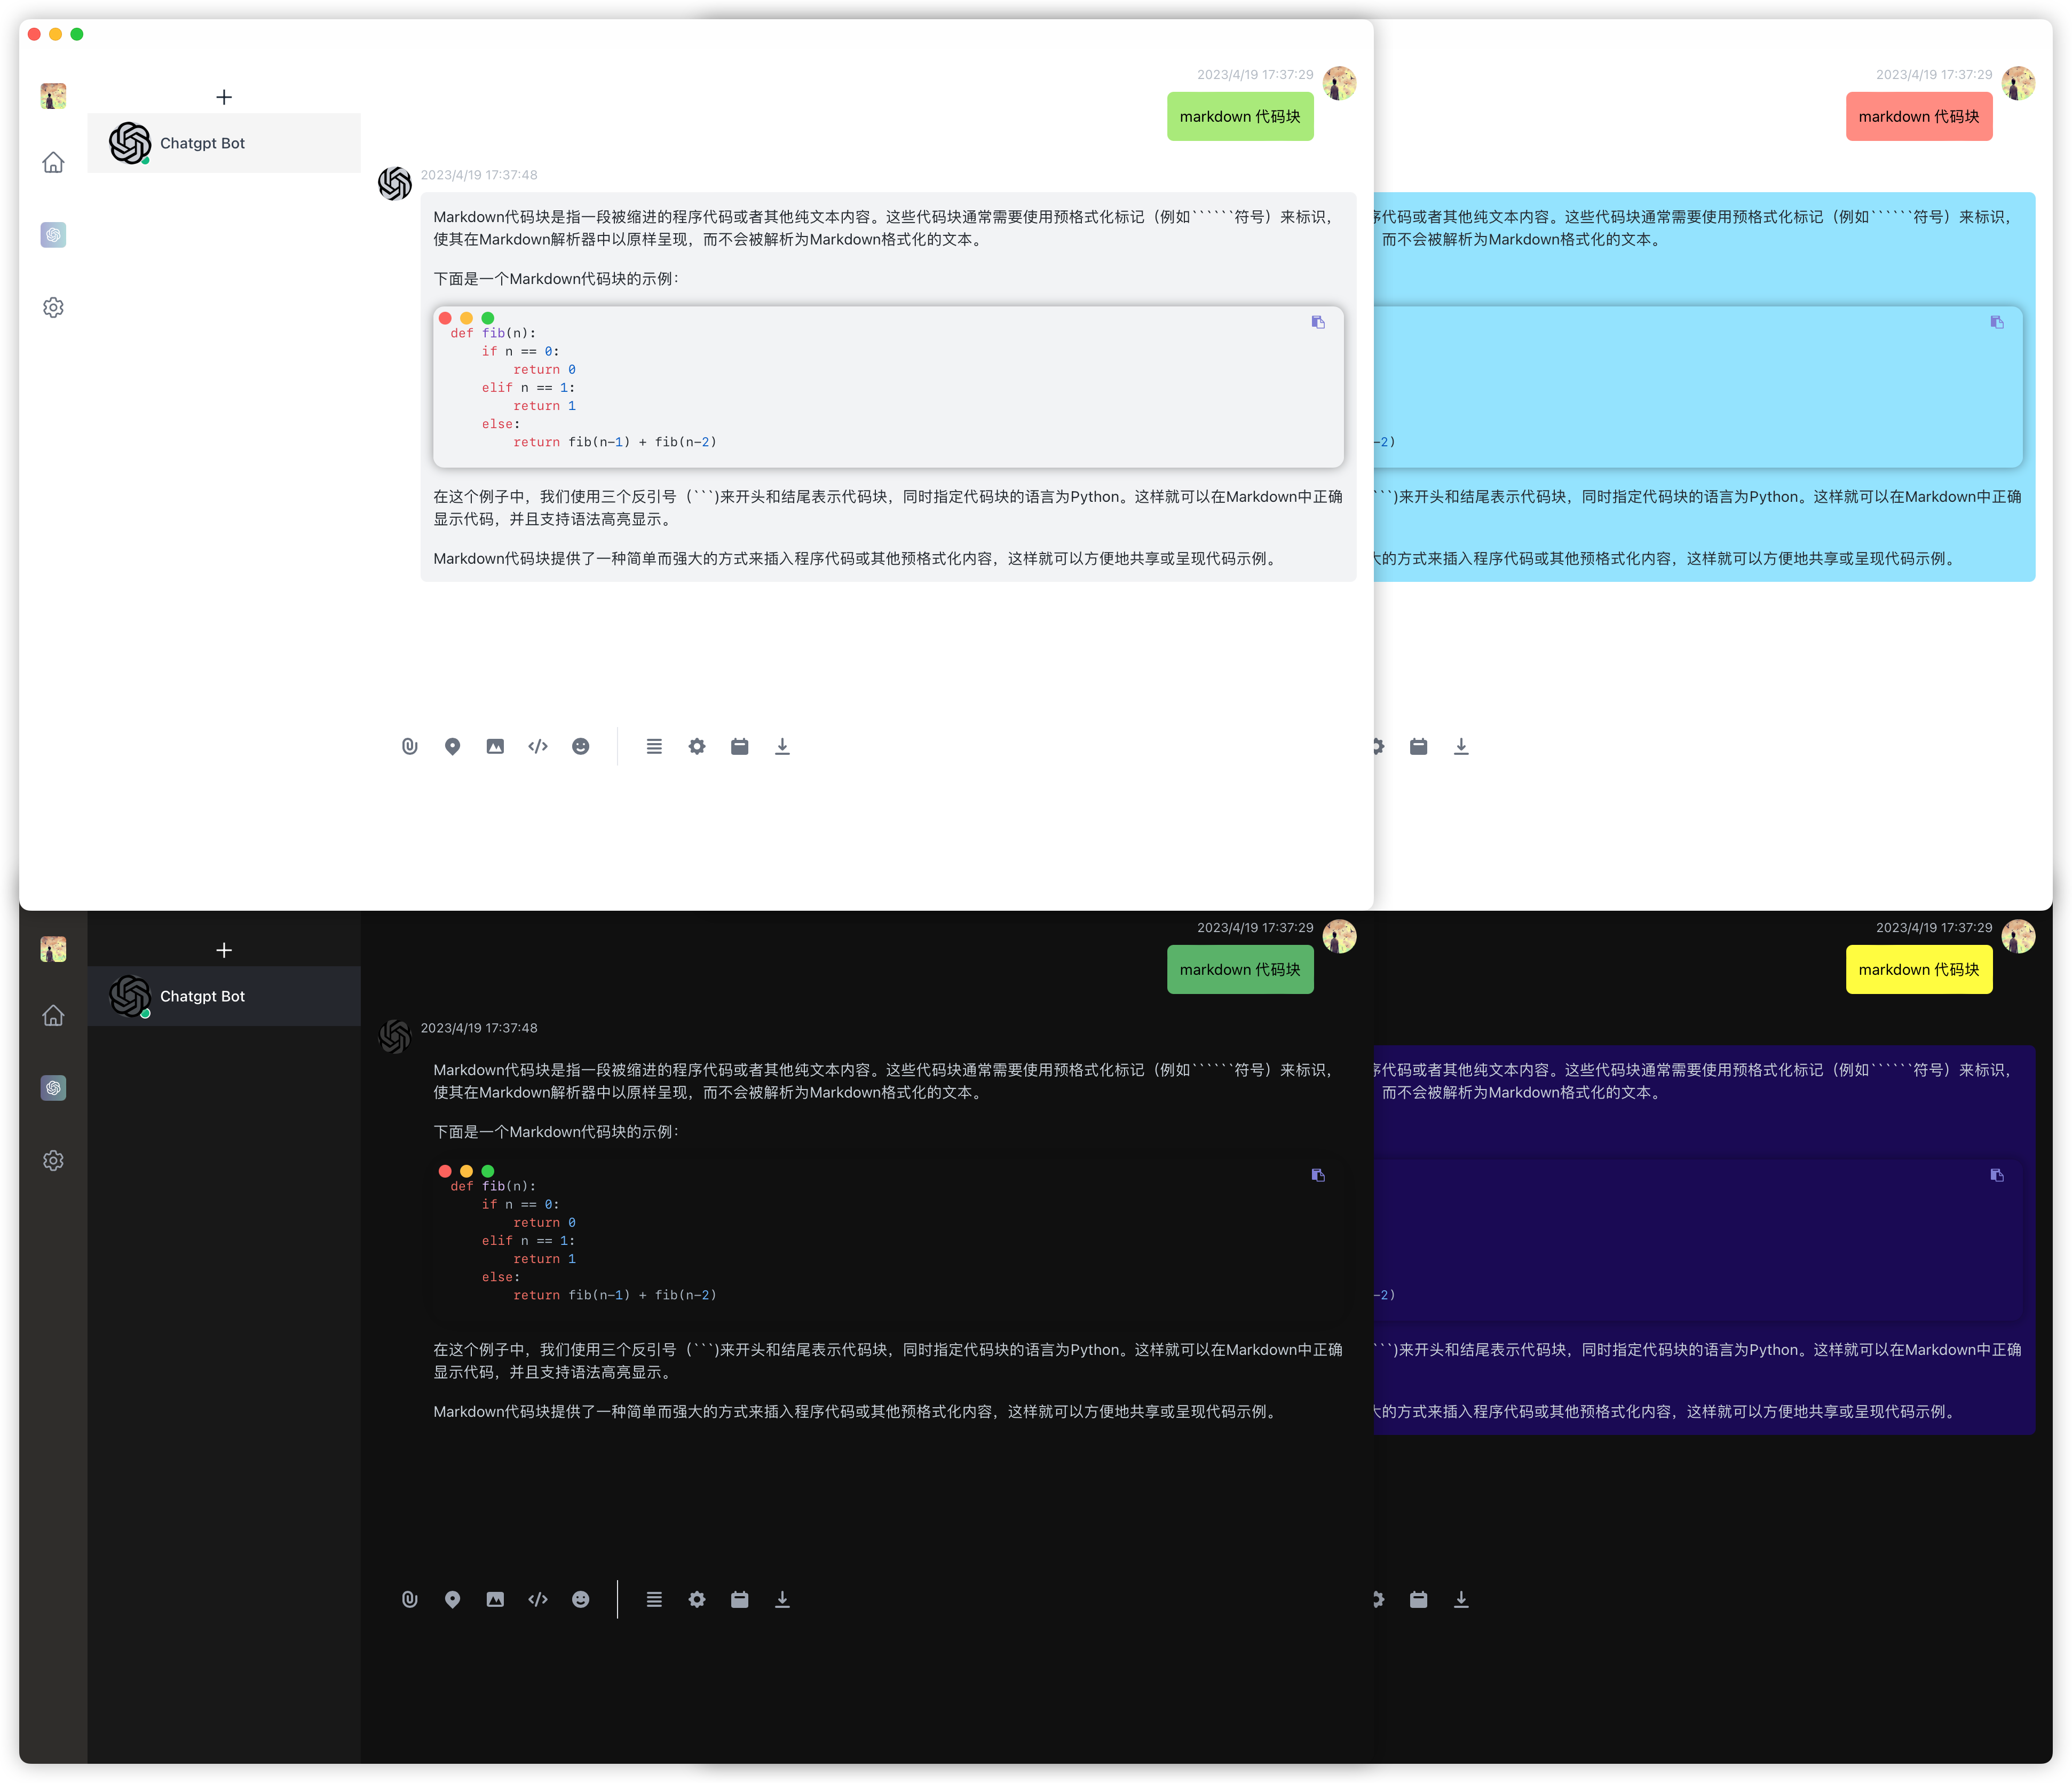Go to Home in light sidebar
The height and width of the screenshot is (1783, 2072).
(x=53, y=162)
